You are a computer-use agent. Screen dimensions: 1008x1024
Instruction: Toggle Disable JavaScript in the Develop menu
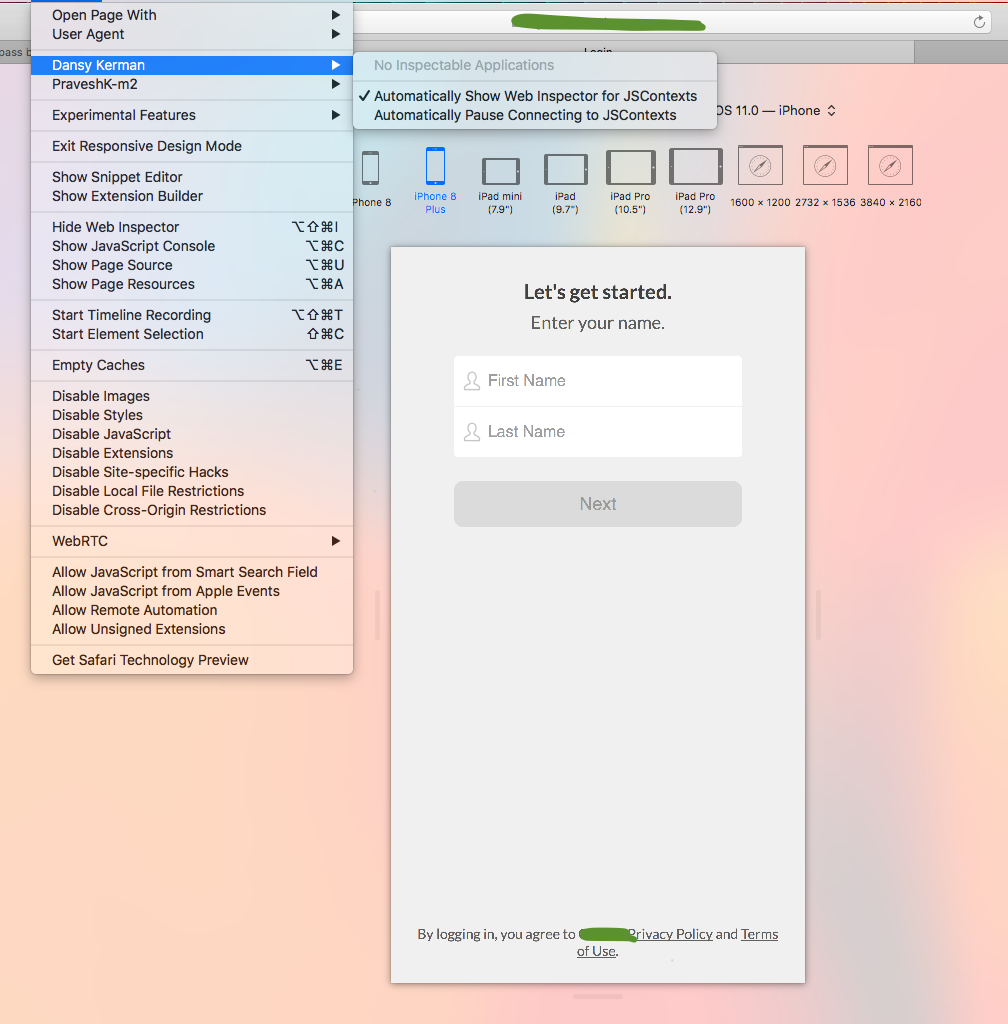[x=111, y=434]
